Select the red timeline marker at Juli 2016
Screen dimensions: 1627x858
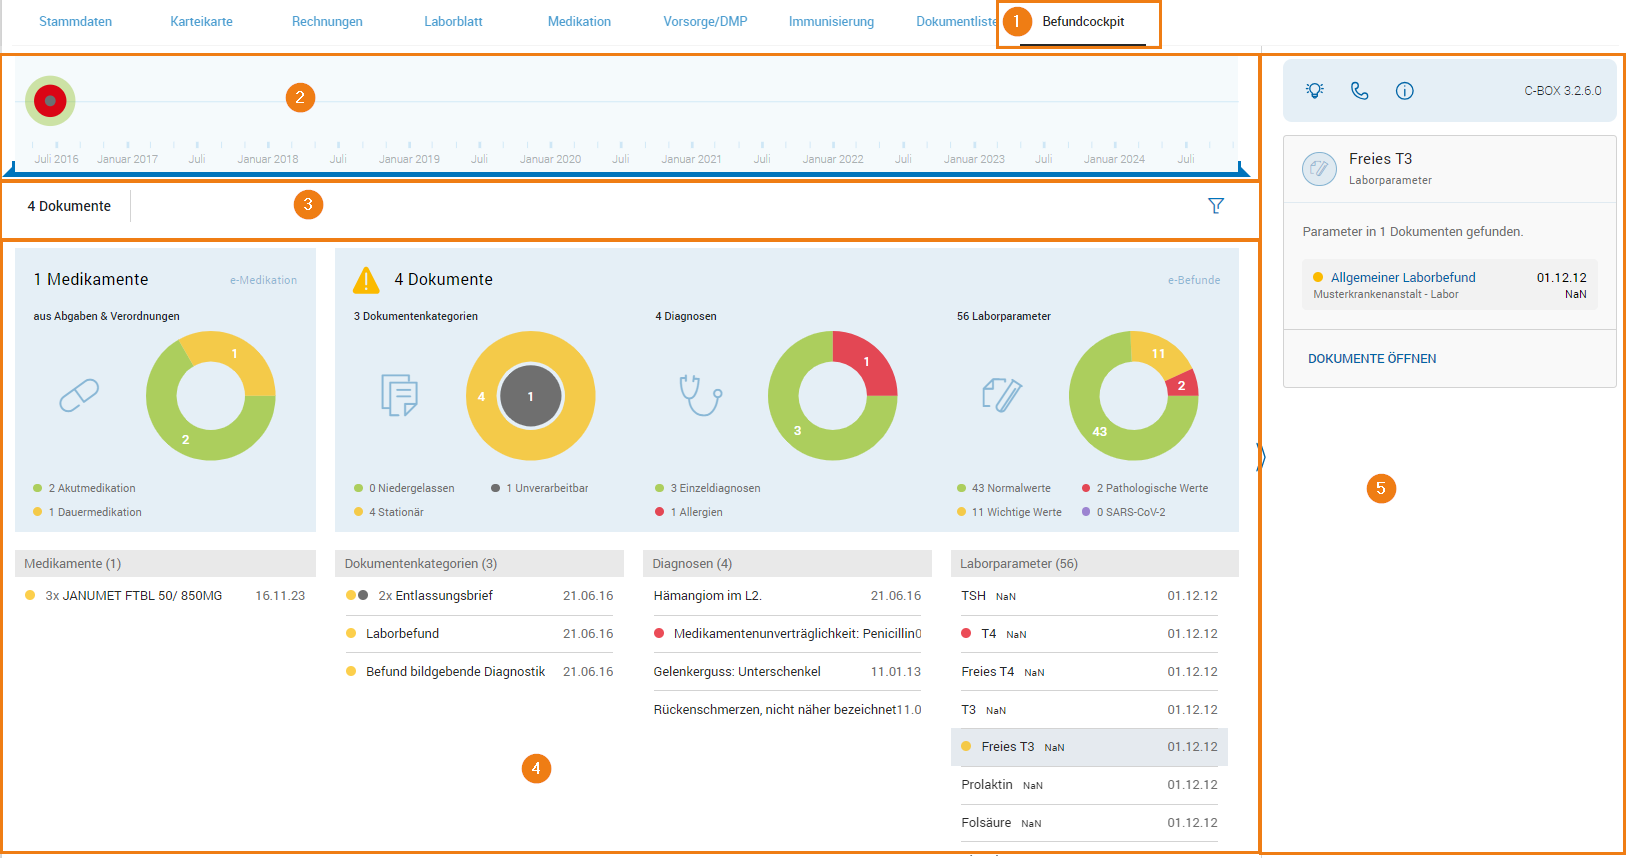[x=50, y=101]
